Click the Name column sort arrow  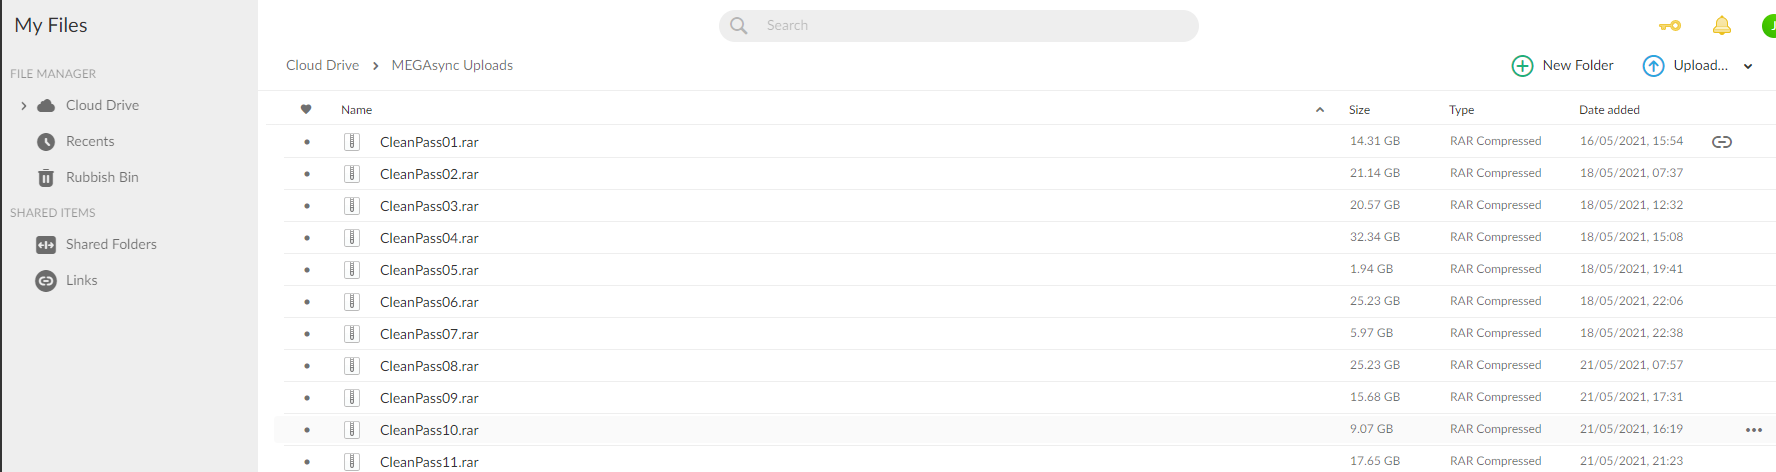point(1320,110)
